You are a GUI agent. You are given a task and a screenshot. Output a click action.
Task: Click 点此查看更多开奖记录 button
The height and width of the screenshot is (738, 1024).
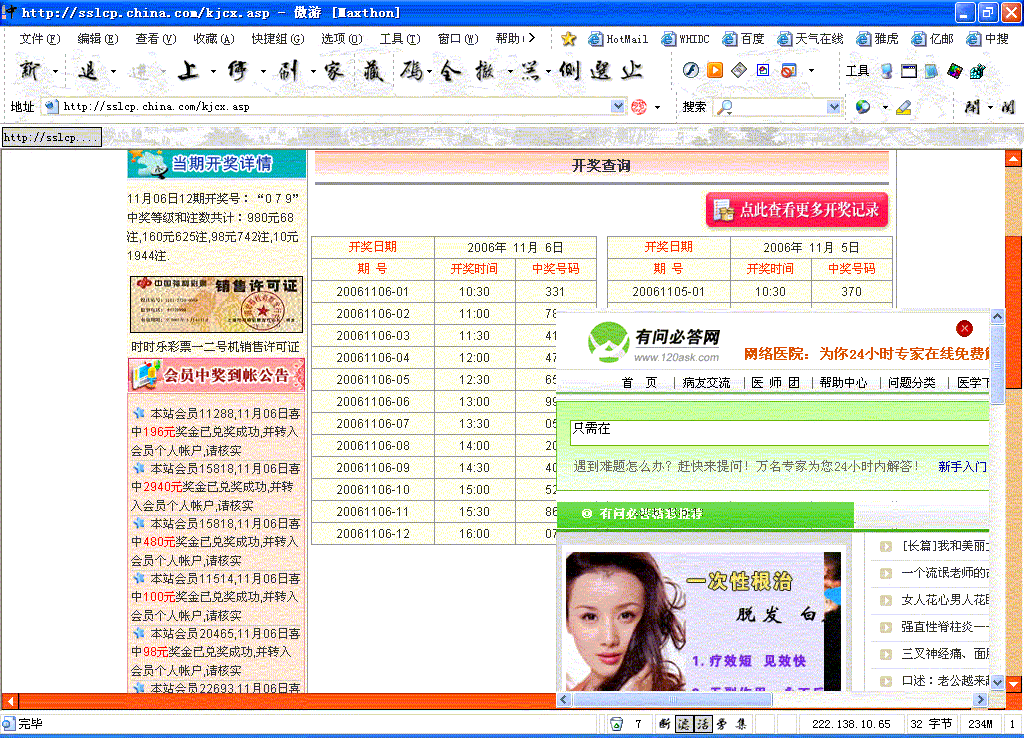click(x=797, y=210)
